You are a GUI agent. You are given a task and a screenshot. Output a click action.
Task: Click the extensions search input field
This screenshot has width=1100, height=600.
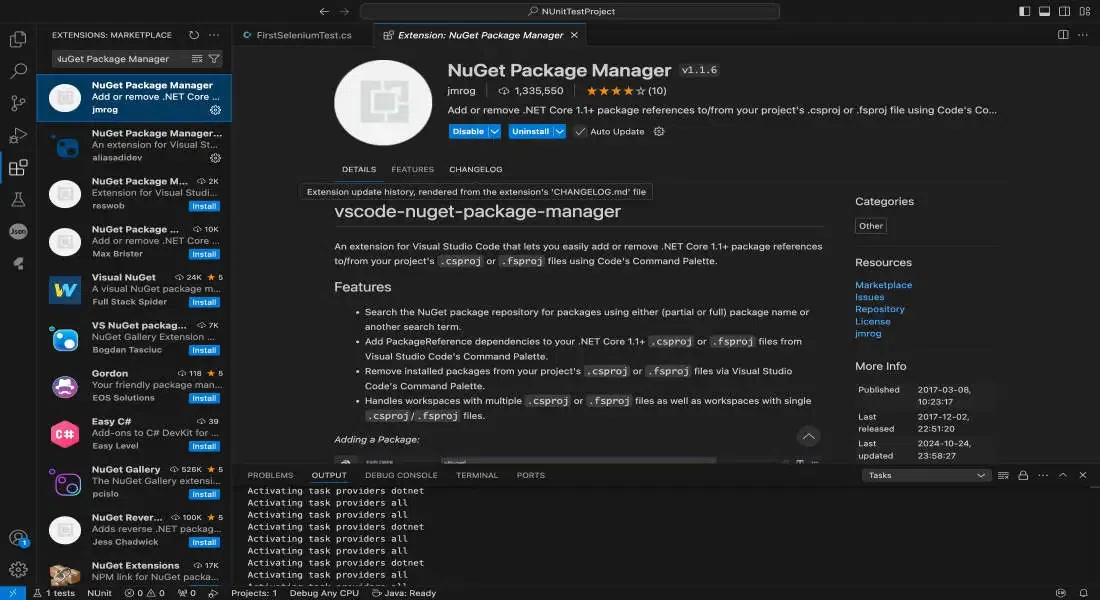click(x=121, y=59)
